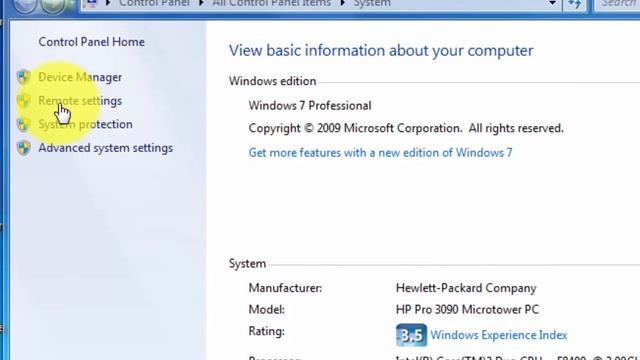Open Remote settings link
This screenshot has width=640, height=360.
[x=80, y=101]
